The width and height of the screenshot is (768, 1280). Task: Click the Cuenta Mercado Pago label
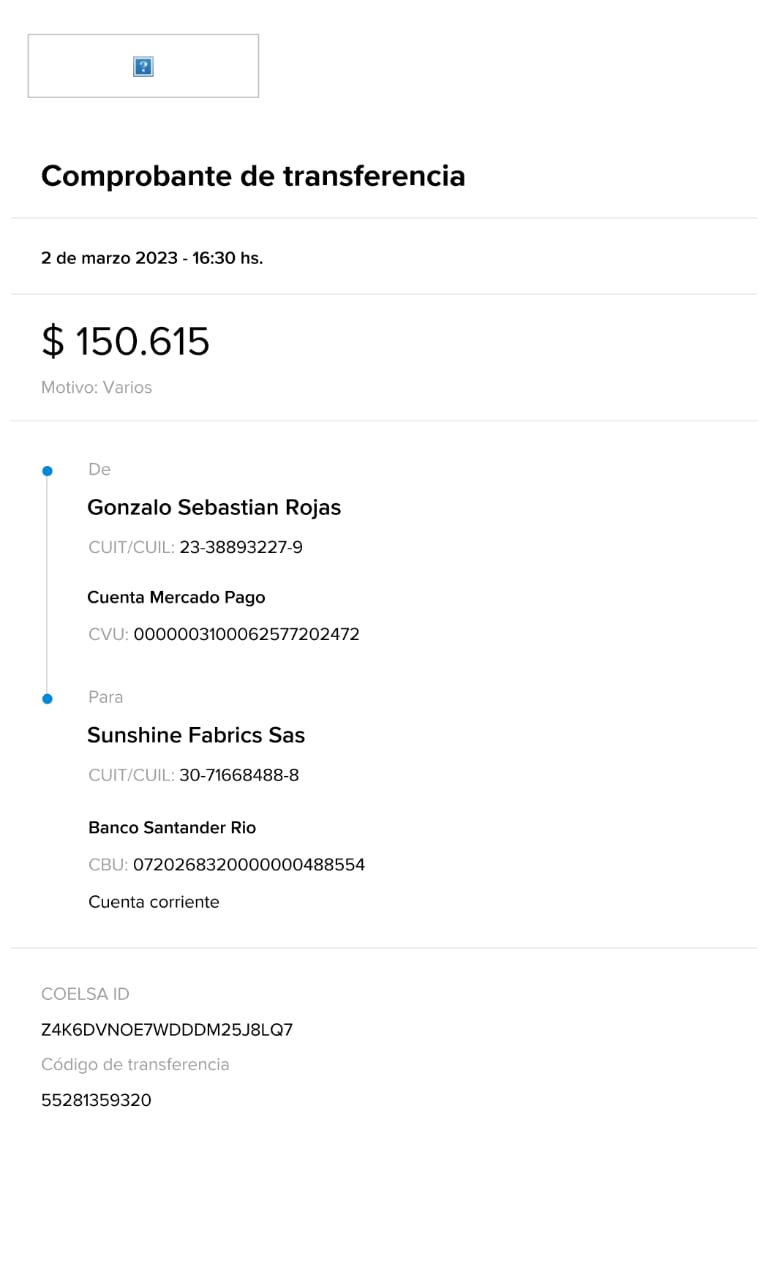coord(176,597)
